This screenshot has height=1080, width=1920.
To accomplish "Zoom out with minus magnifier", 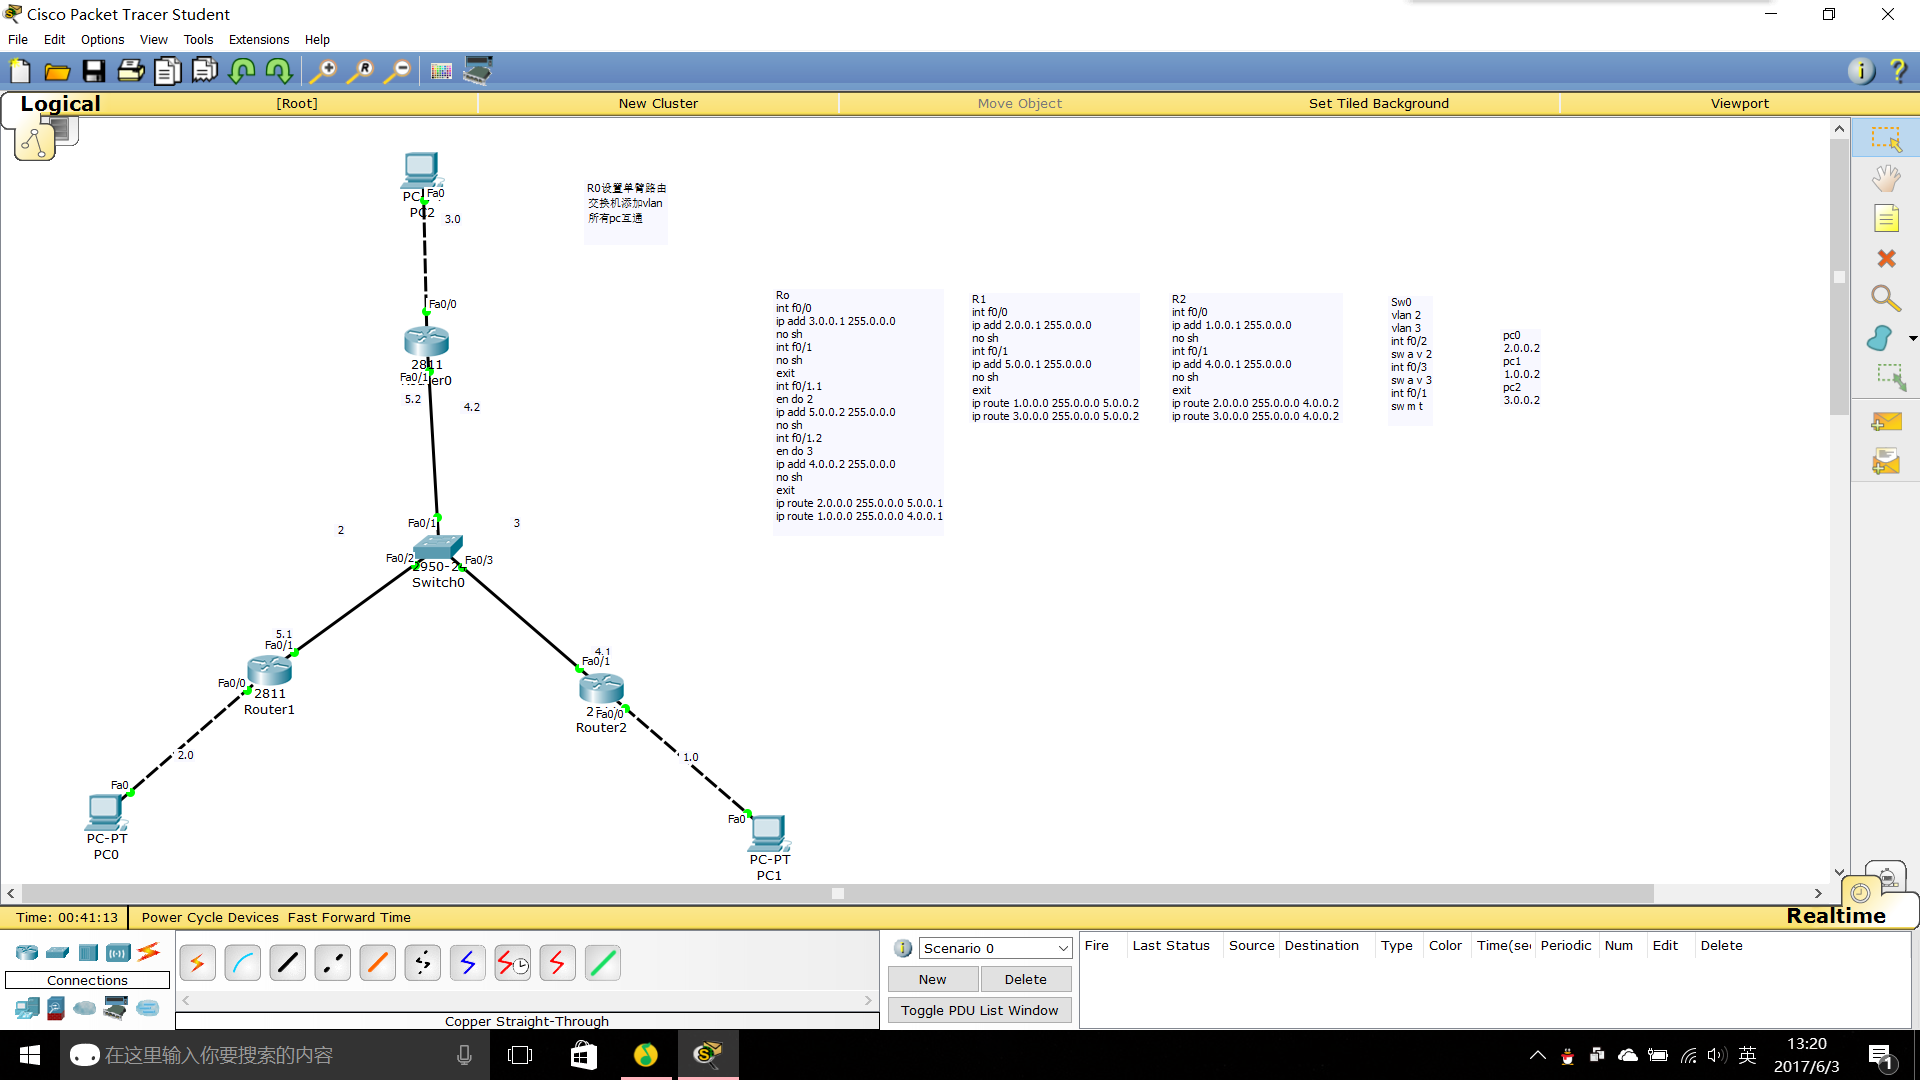I will point(398,71).
